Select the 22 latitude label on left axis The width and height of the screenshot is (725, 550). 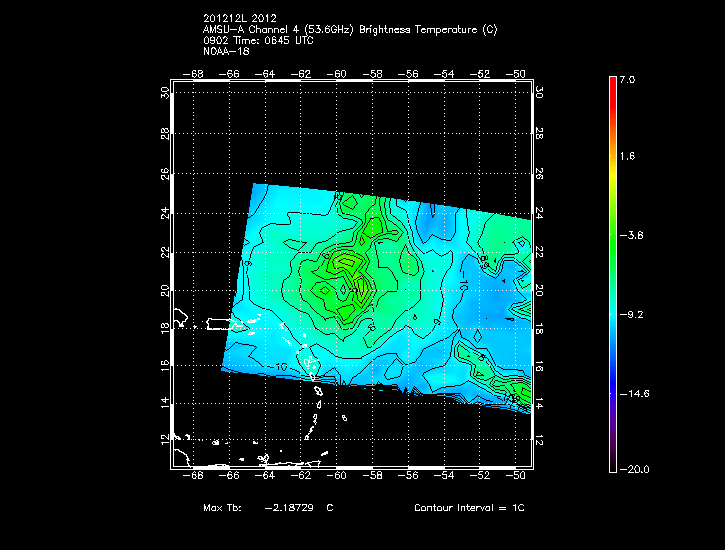(165, 253)
